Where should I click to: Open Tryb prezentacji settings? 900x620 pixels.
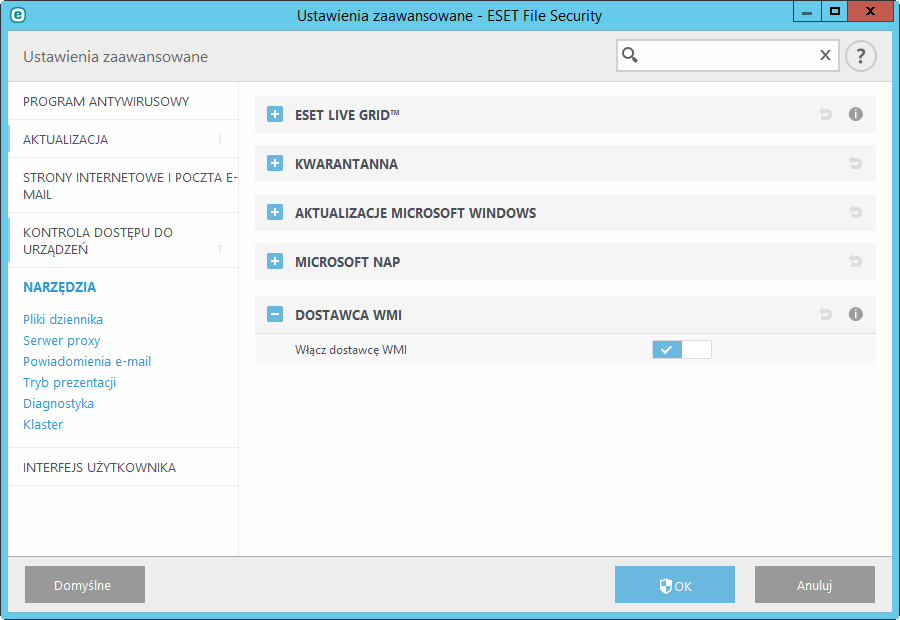(69, 382)
